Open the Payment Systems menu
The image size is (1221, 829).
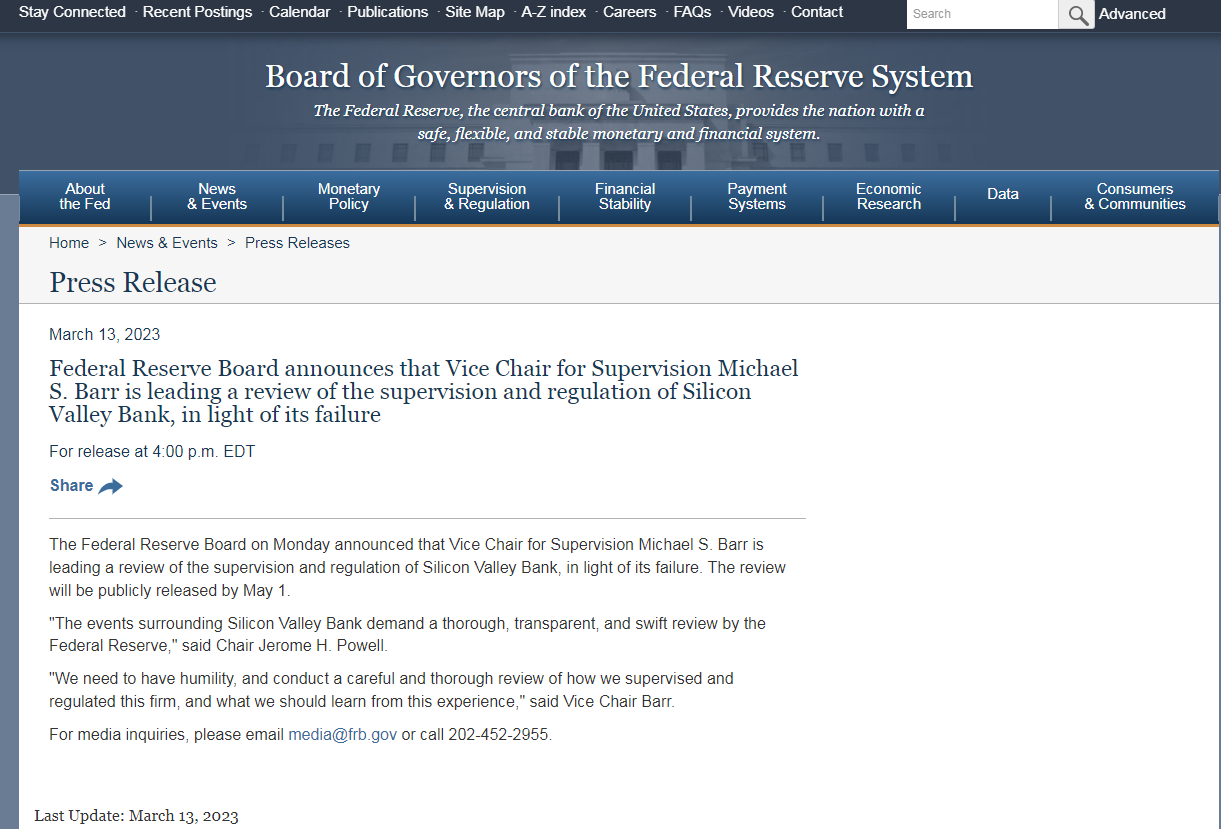[757, 196]
